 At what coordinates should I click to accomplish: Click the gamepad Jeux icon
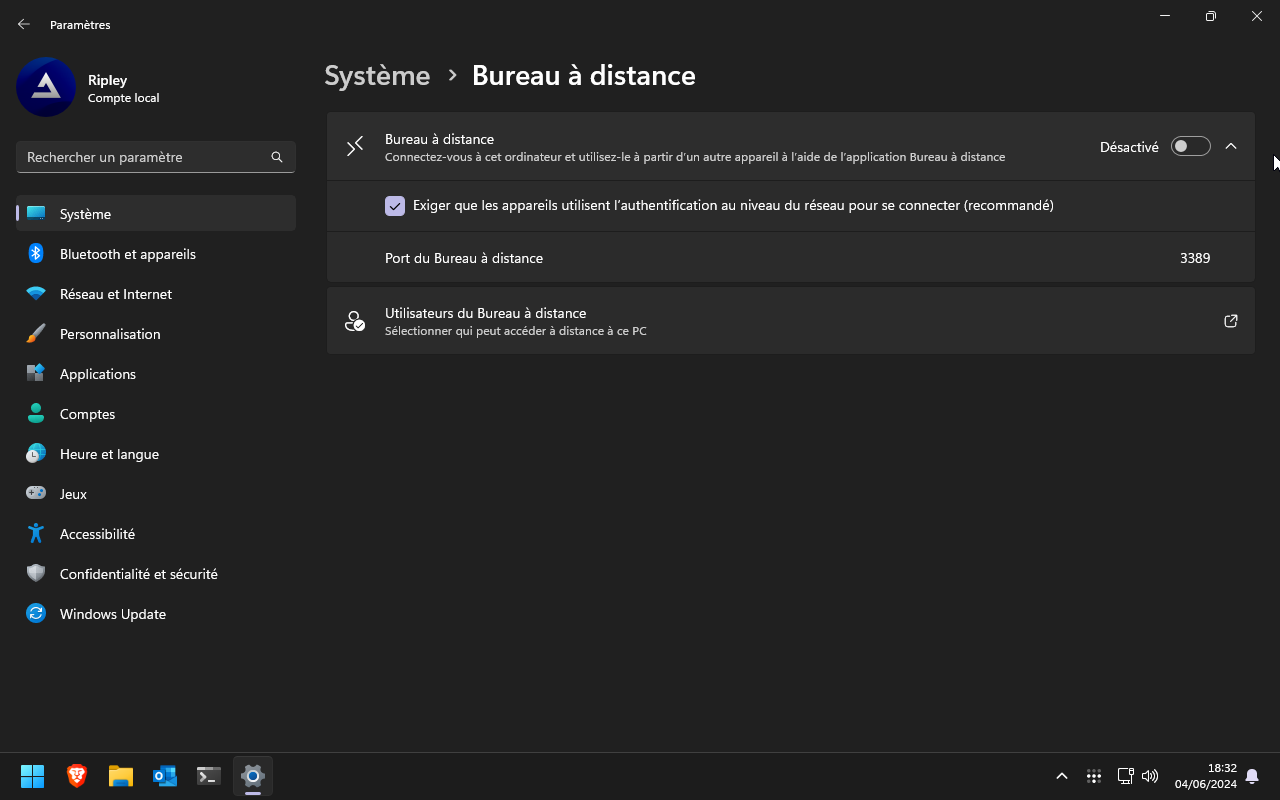pos(36,494)
